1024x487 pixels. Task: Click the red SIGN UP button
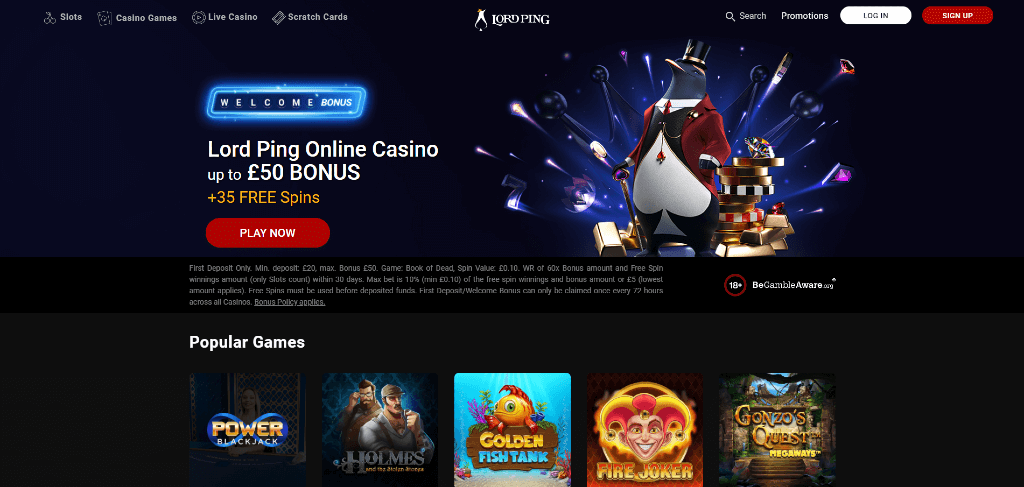click(x=957, y=15)
